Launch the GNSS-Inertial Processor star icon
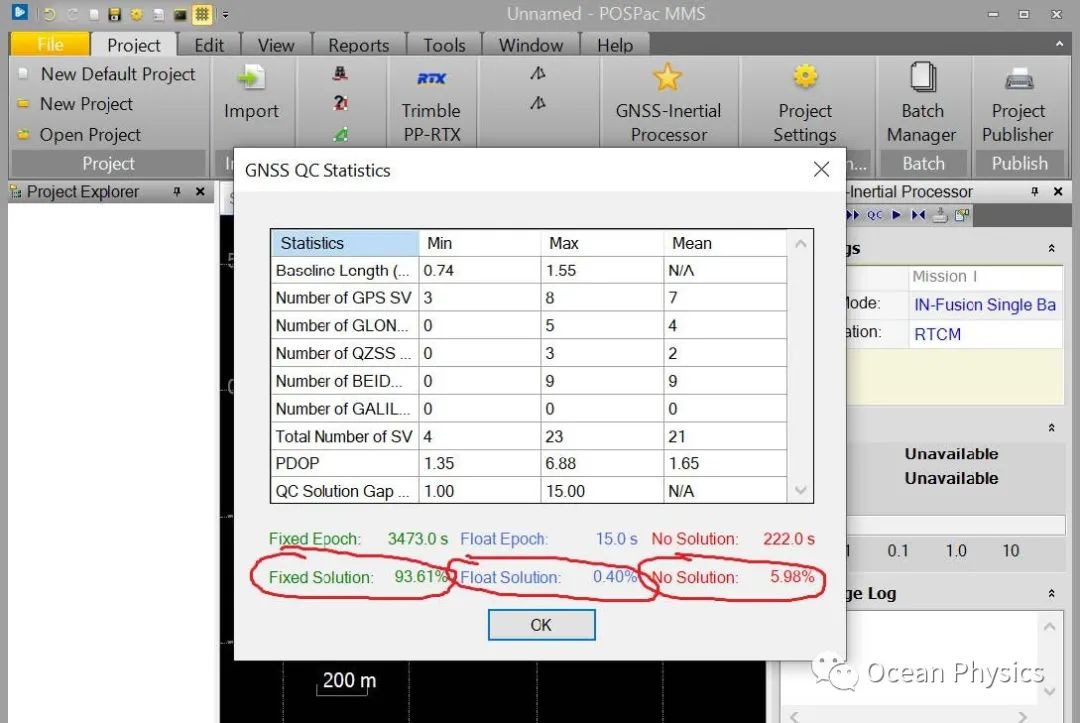 [x=667, y=78]
